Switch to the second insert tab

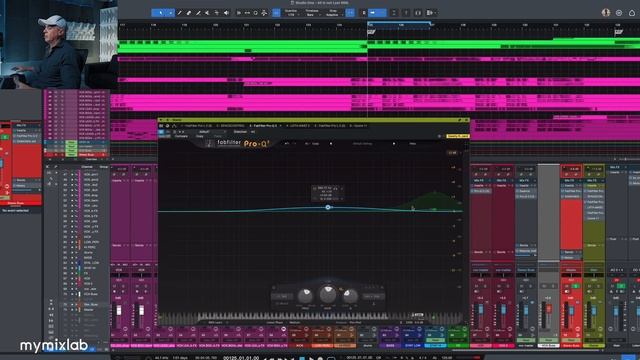click(x=231, y=126)
